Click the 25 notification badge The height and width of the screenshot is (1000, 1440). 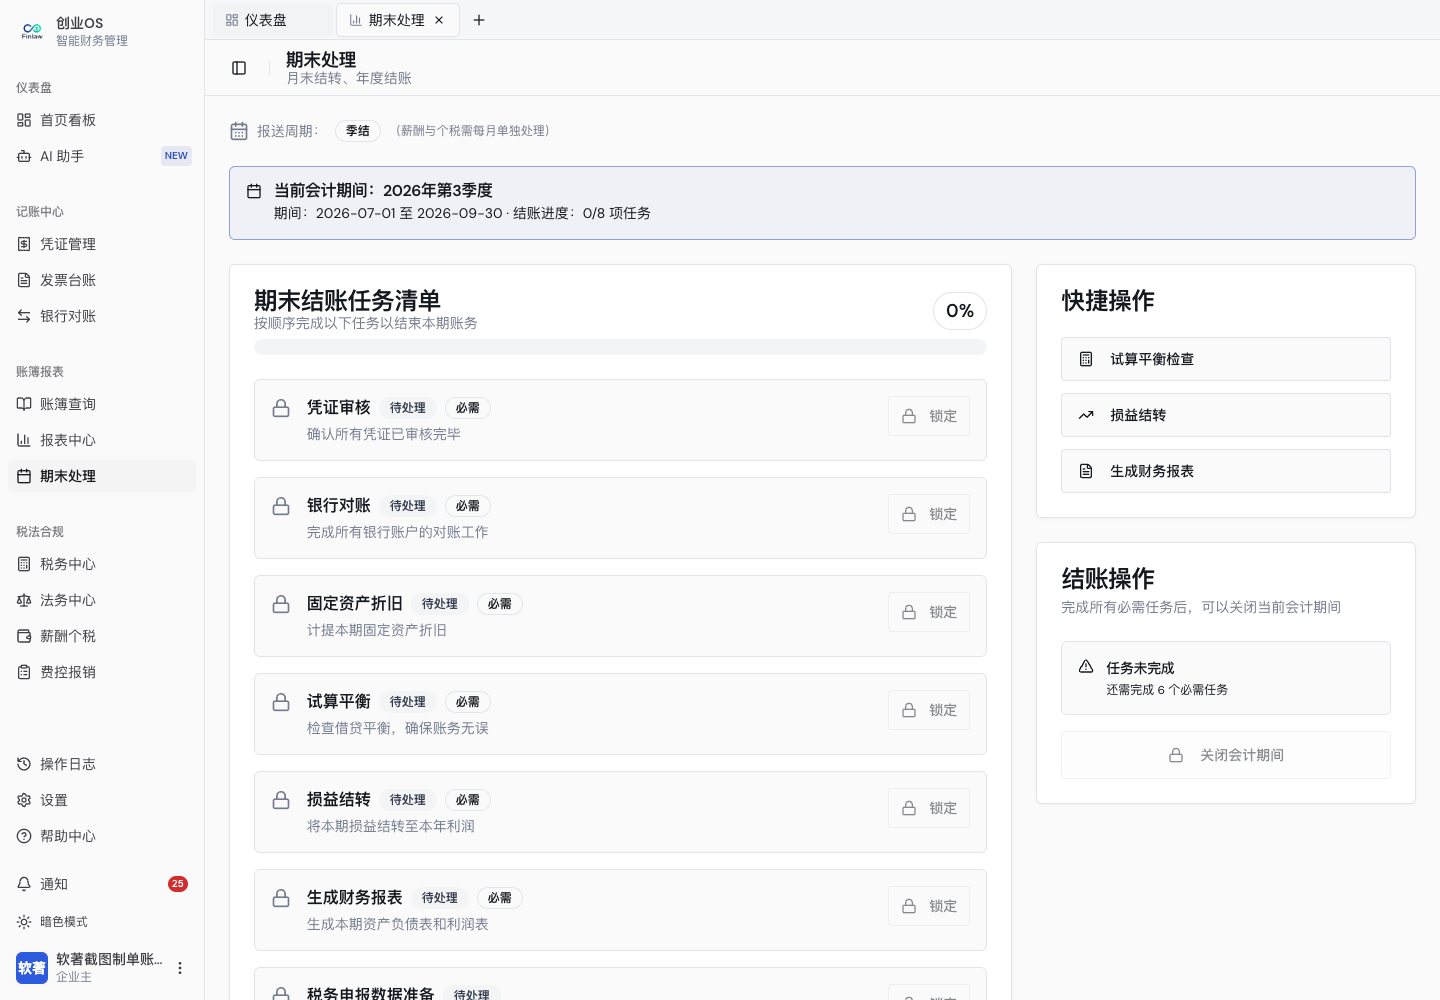tap(178, 884)
